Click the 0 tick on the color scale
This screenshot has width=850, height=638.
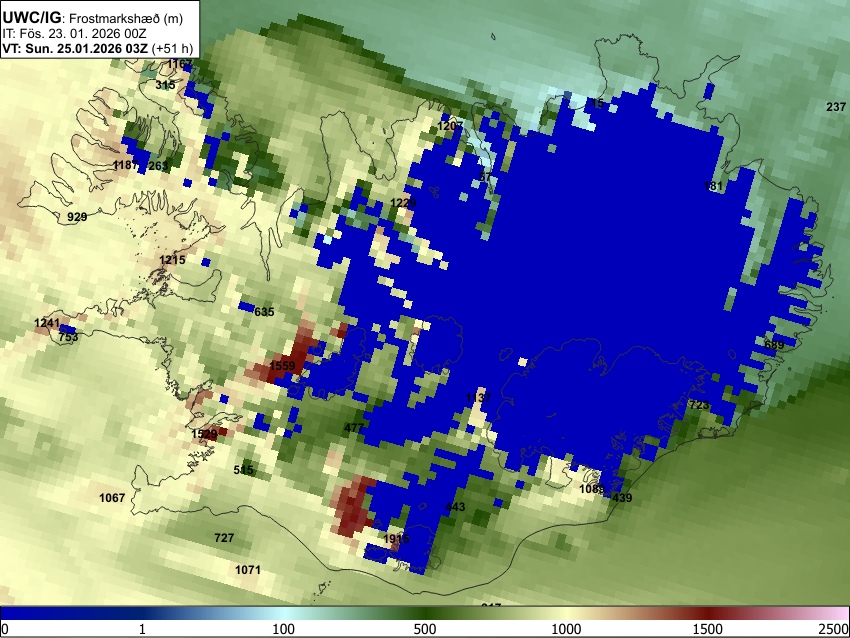pos(5,629)
